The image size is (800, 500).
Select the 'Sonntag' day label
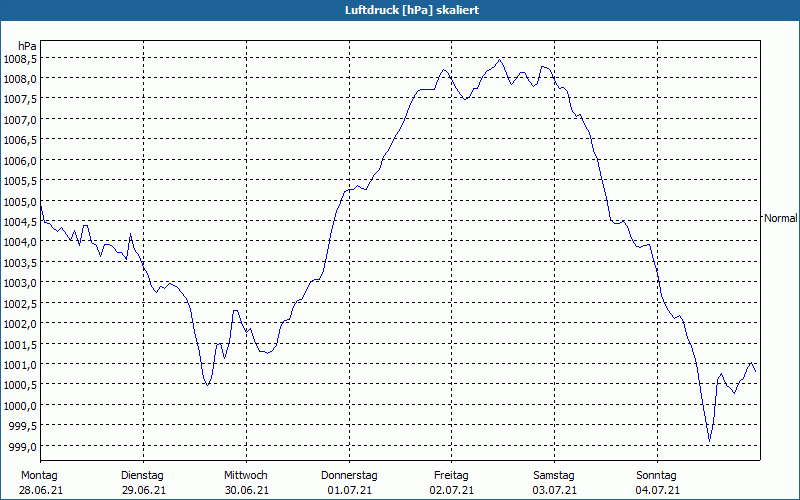pos(657,476)
